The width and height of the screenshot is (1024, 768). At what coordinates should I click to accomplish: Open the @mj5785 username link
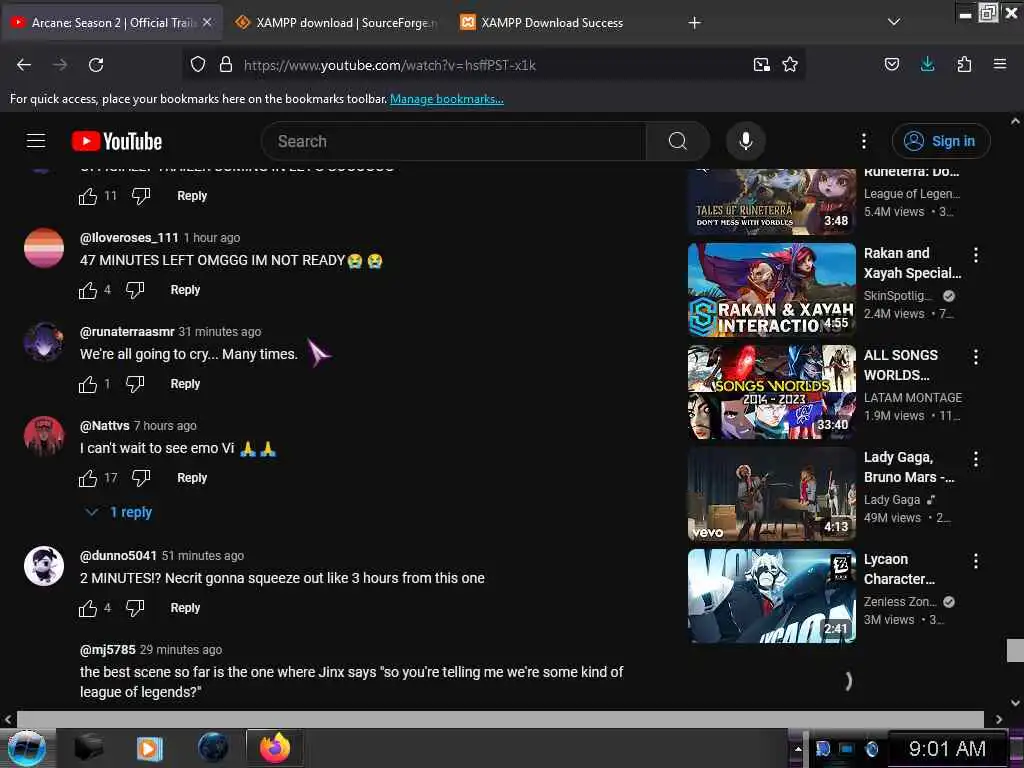108,650
